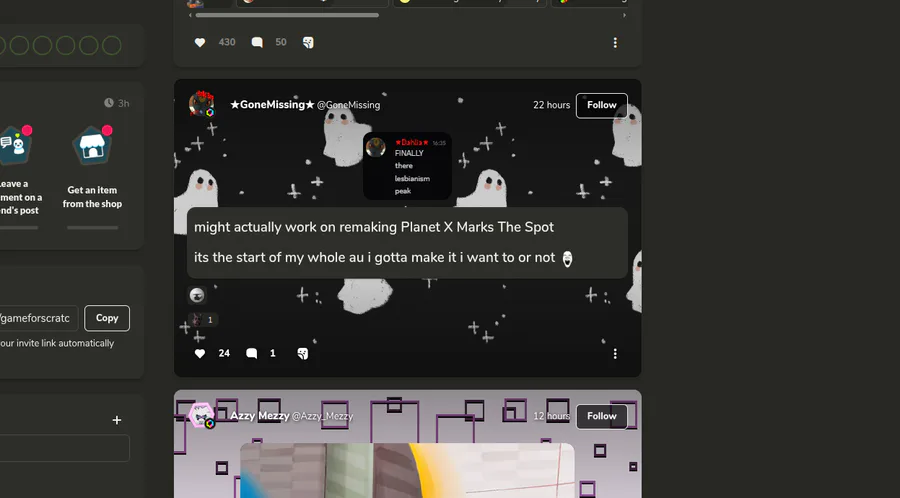Click the '430' like count
Viewport: 900px width, 498px height.
(x=227, y=42)
